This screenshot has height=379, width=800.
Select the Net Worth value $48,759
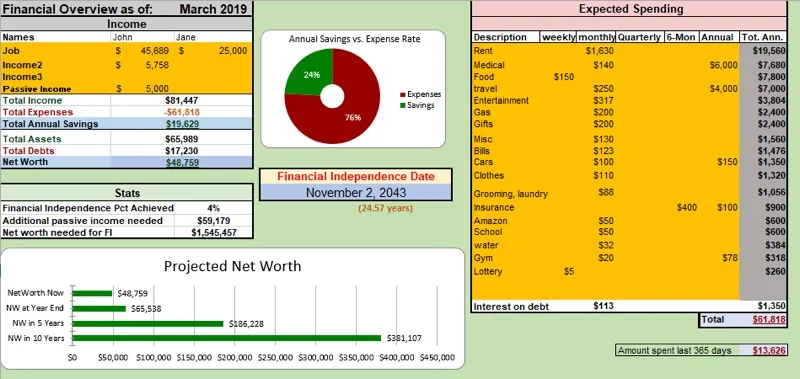coord(182,162)
